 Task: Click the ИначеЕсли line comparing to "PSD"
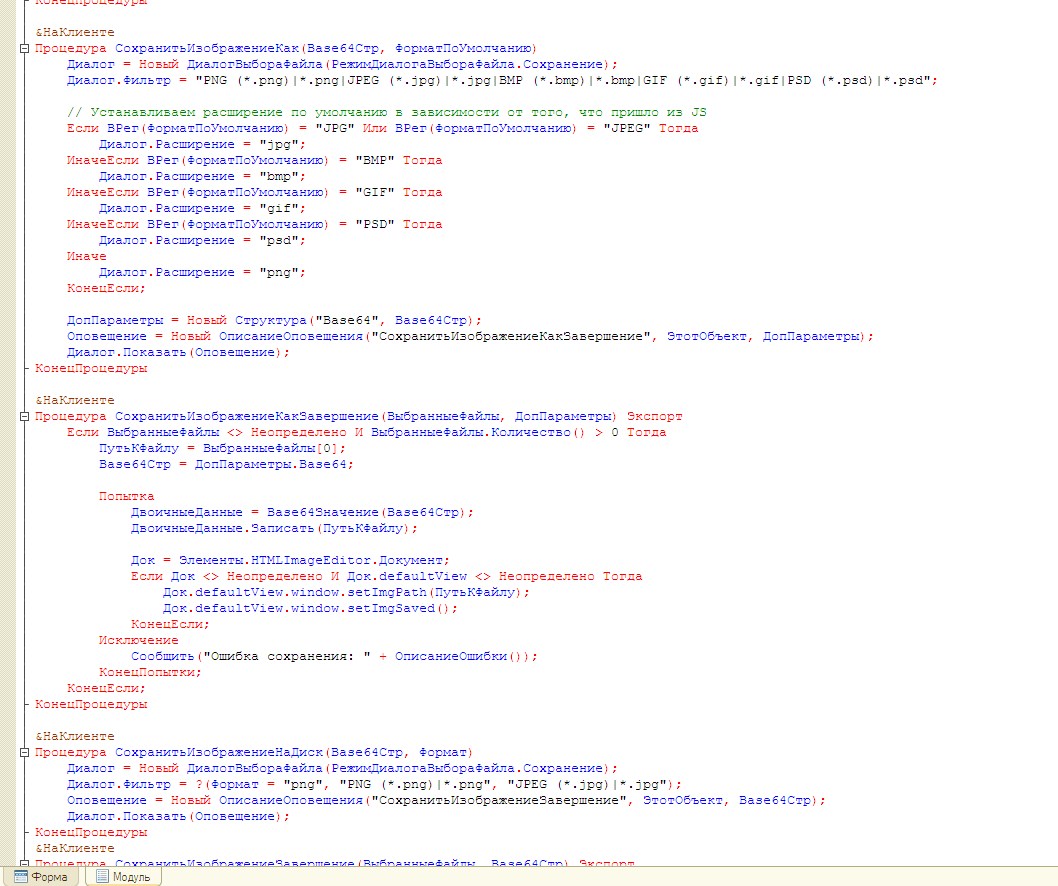[x=254, y=225]
